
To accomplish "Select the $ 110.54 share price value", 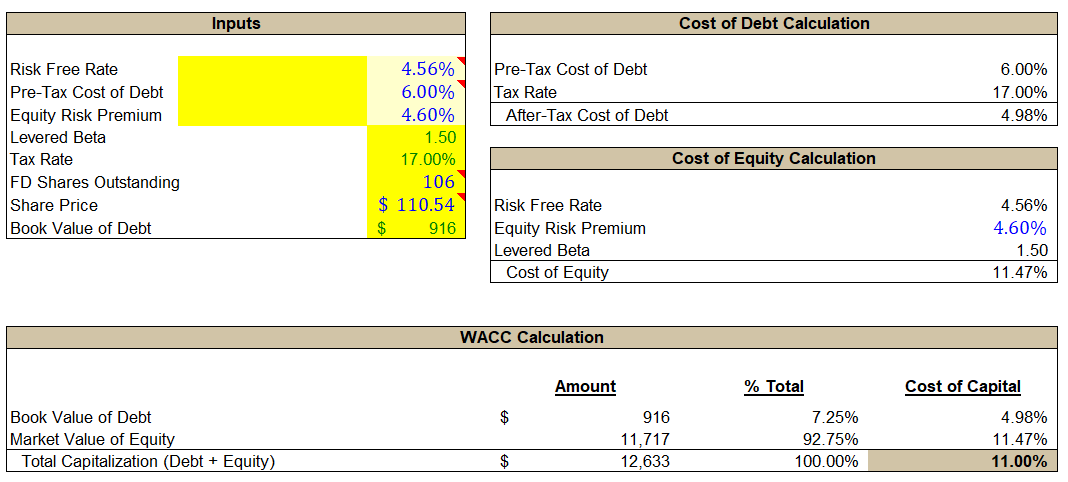I will pos(416,204).
